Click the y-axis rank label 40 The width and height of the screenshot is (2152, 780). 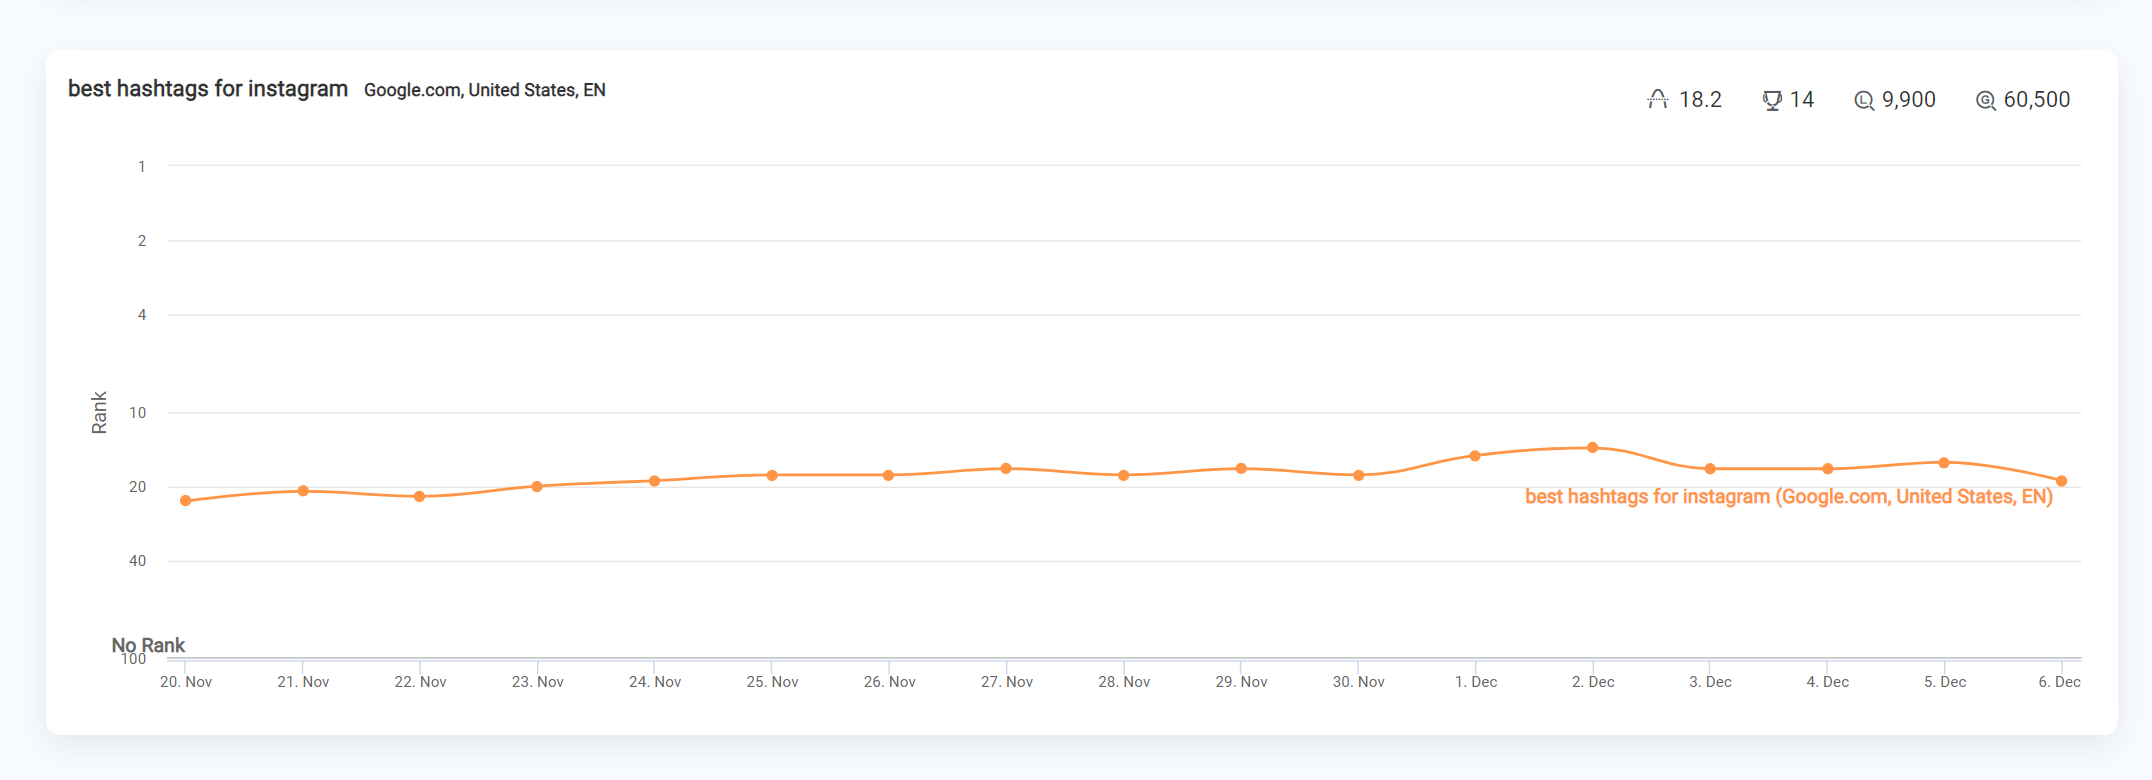(138, 561)
